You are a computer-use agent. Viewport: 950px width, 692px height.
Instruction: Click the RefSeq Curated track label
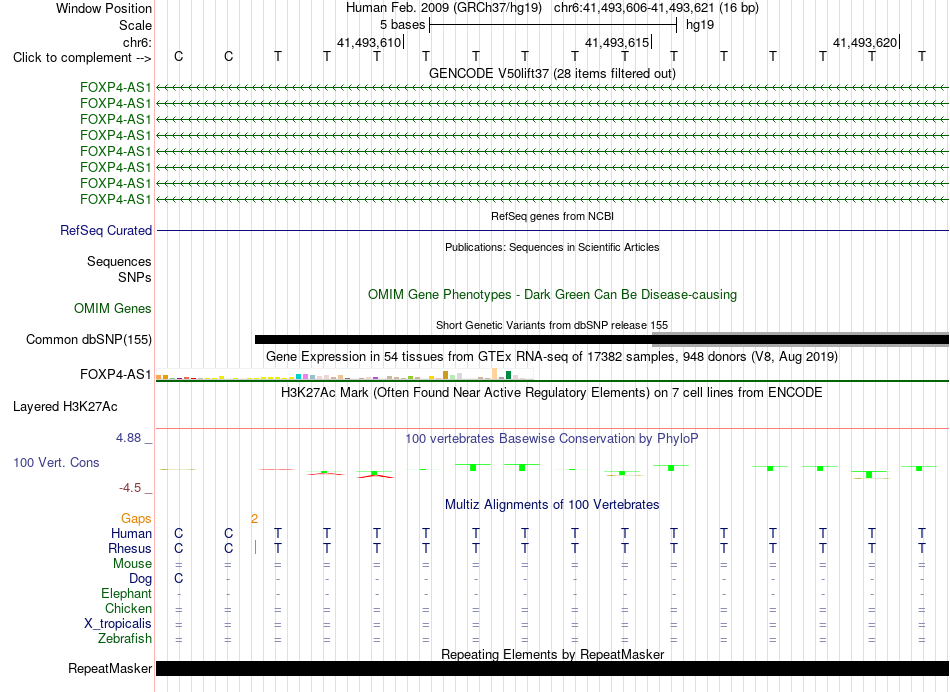point(106,230)
